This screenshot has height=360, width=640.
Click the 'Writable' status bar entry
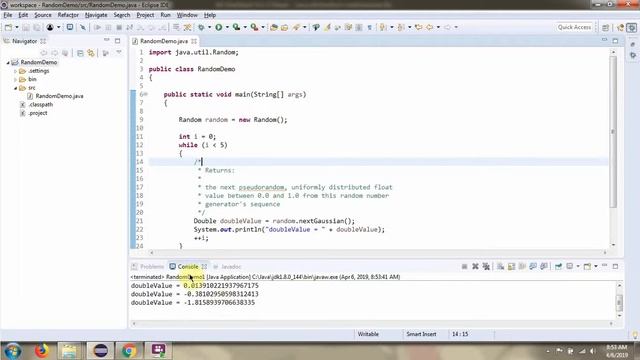click(368, 334)
